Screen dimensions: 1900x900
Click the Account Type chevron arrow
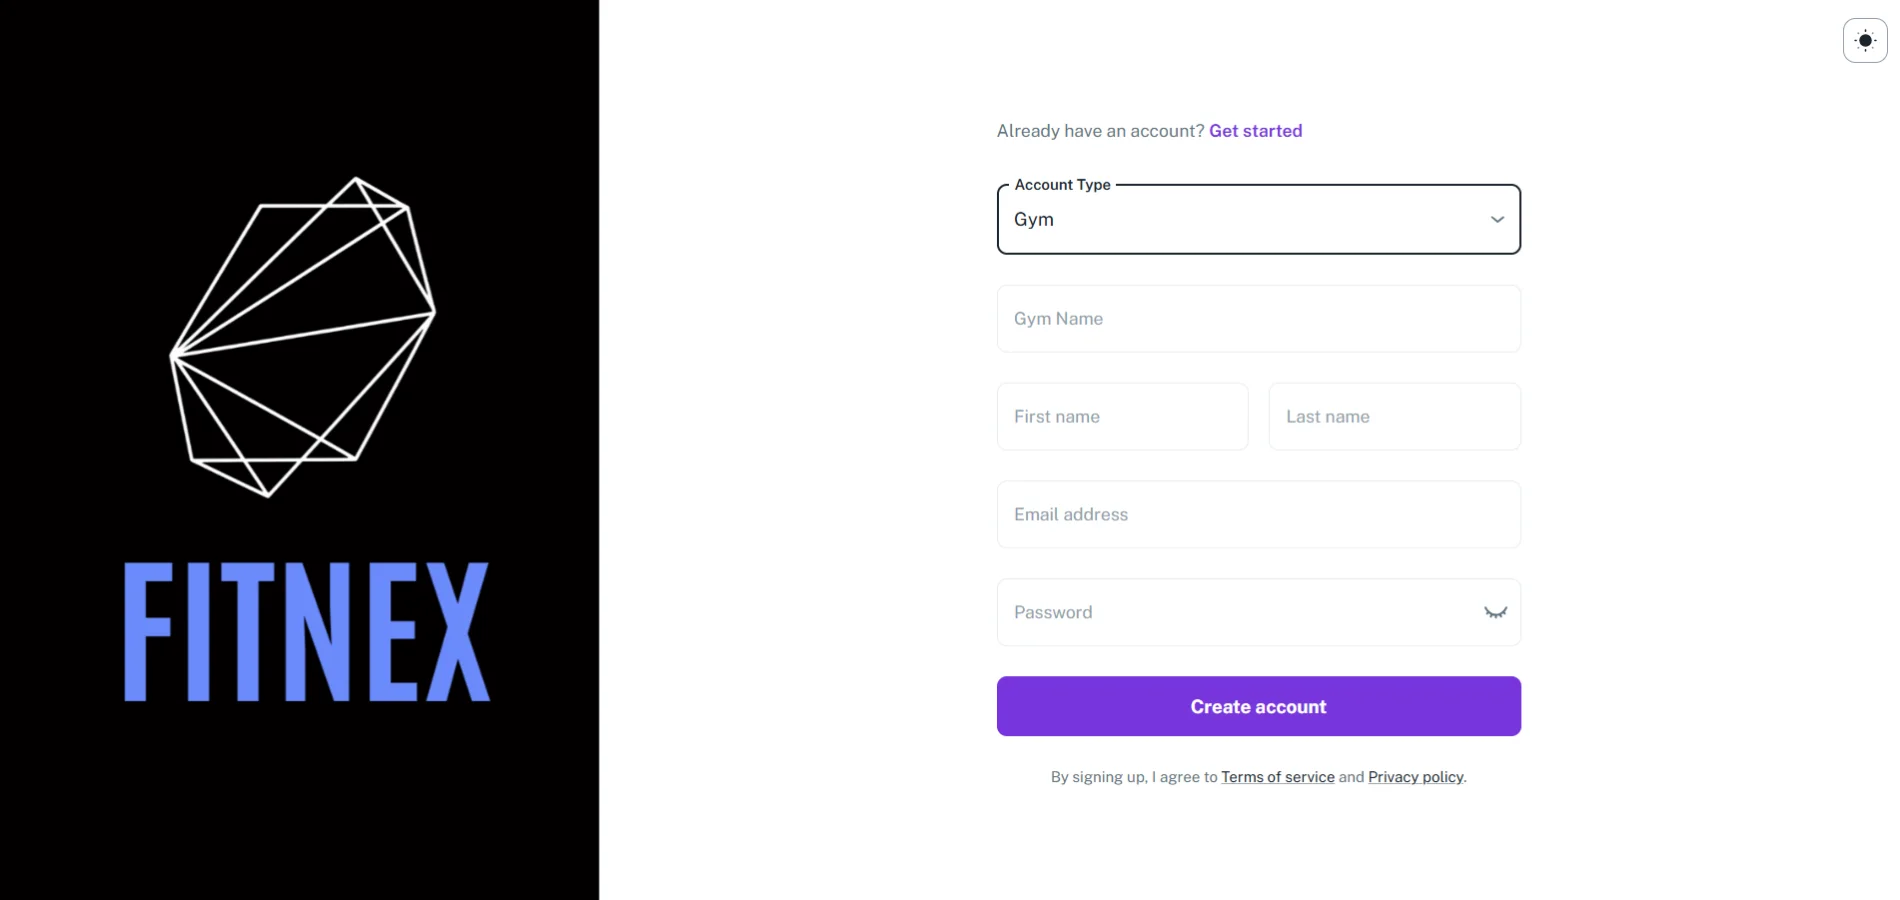[x=1497, y=220]
